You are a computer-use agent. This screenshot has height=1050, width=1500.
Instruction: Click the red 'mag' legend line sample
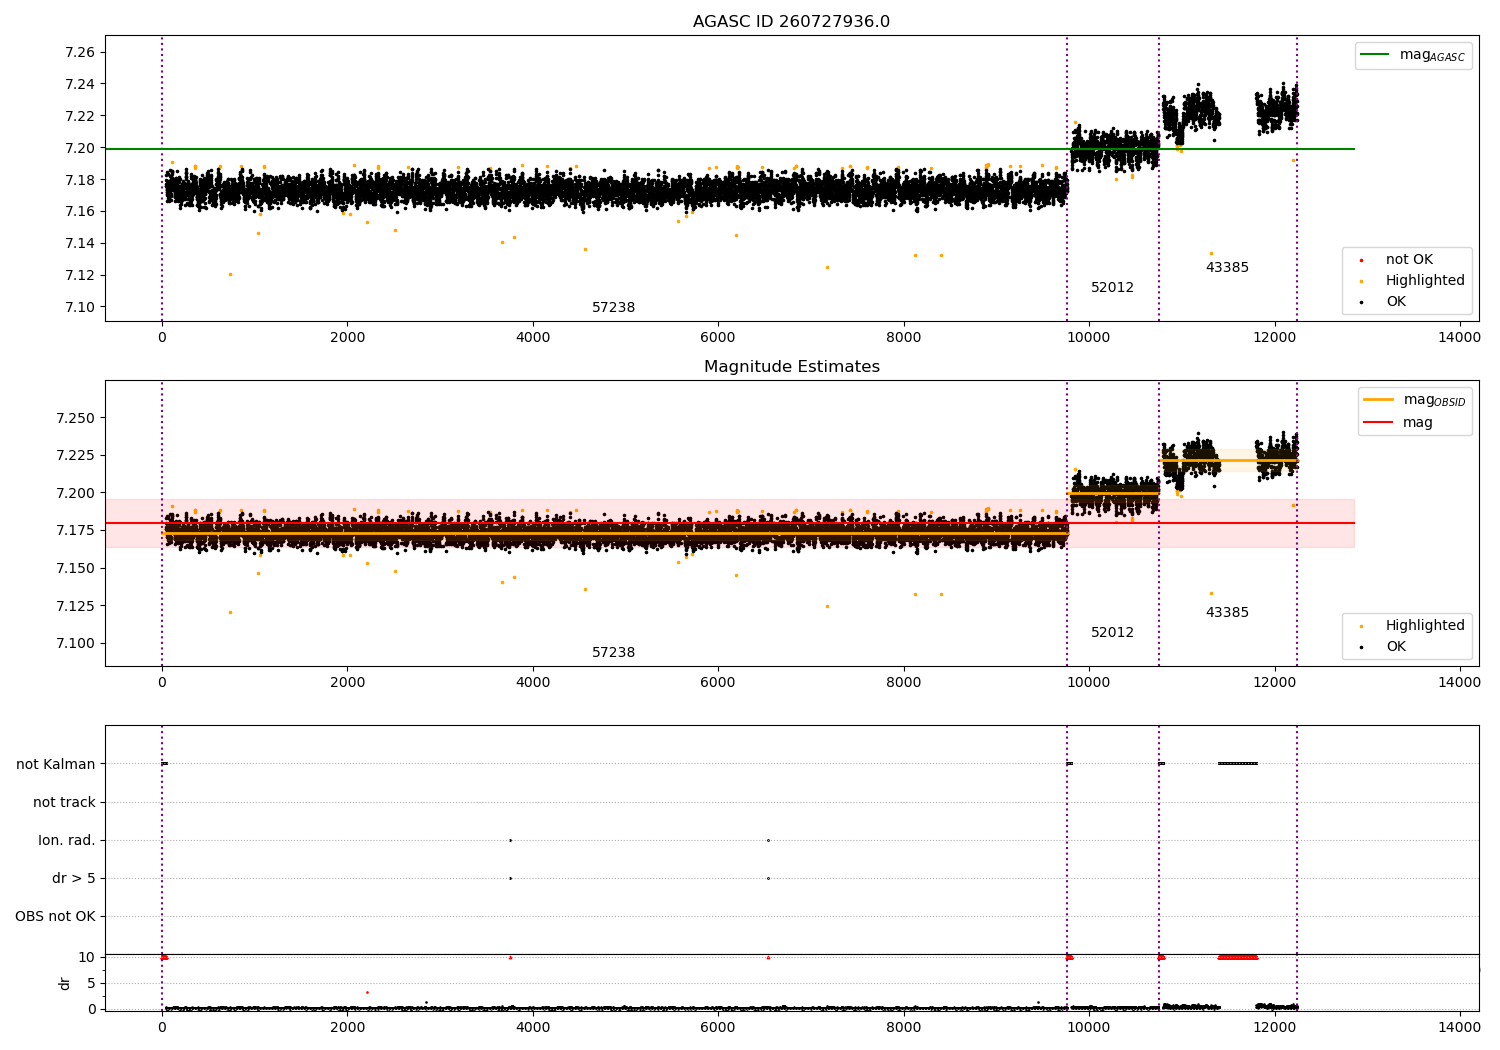tap(1379, 422)
